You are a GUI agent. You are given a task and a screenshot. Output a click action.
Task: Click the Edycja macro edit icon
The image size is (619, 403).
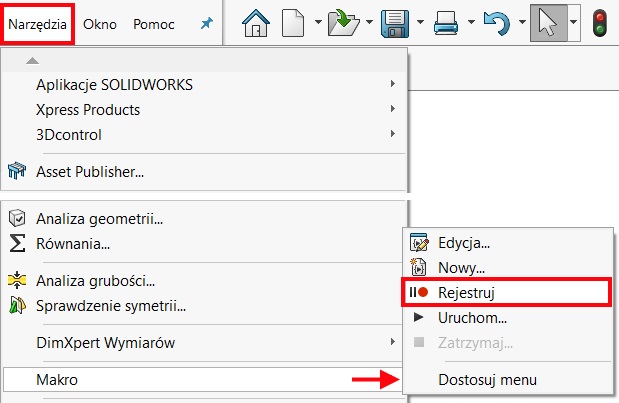click(419, 243)
